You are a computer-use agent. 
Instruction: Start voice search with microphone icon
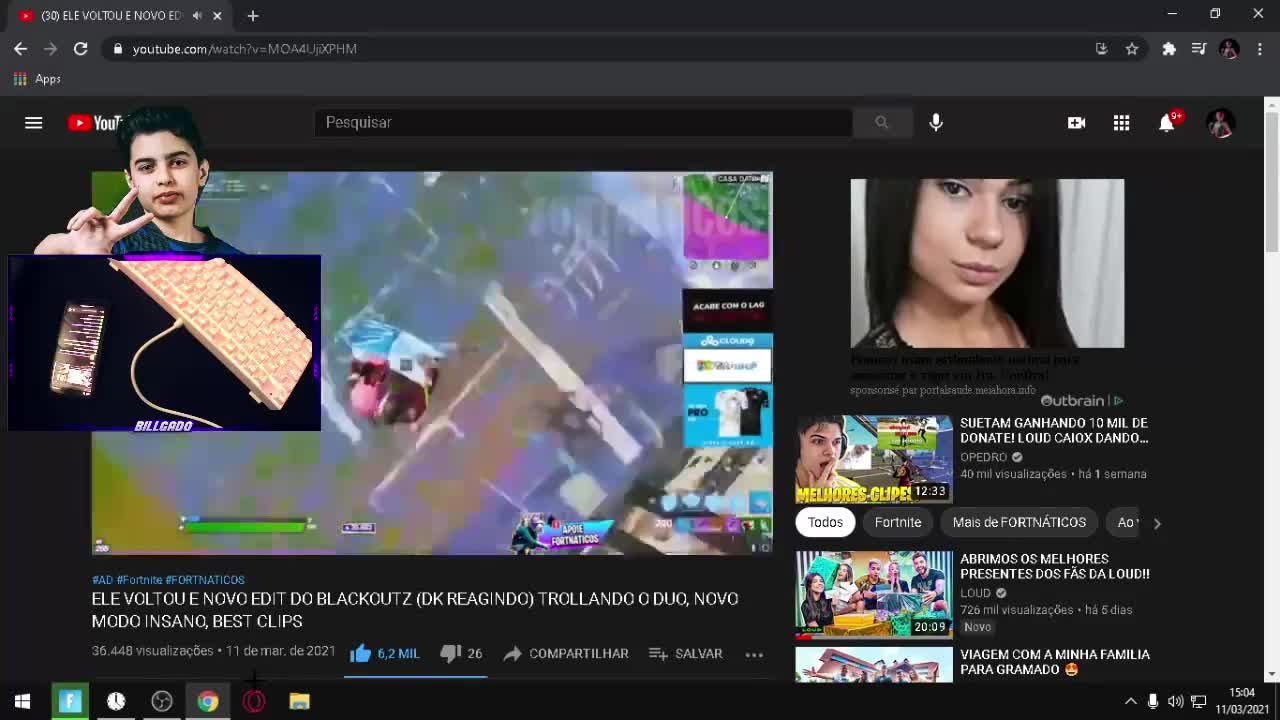[936, 122]
